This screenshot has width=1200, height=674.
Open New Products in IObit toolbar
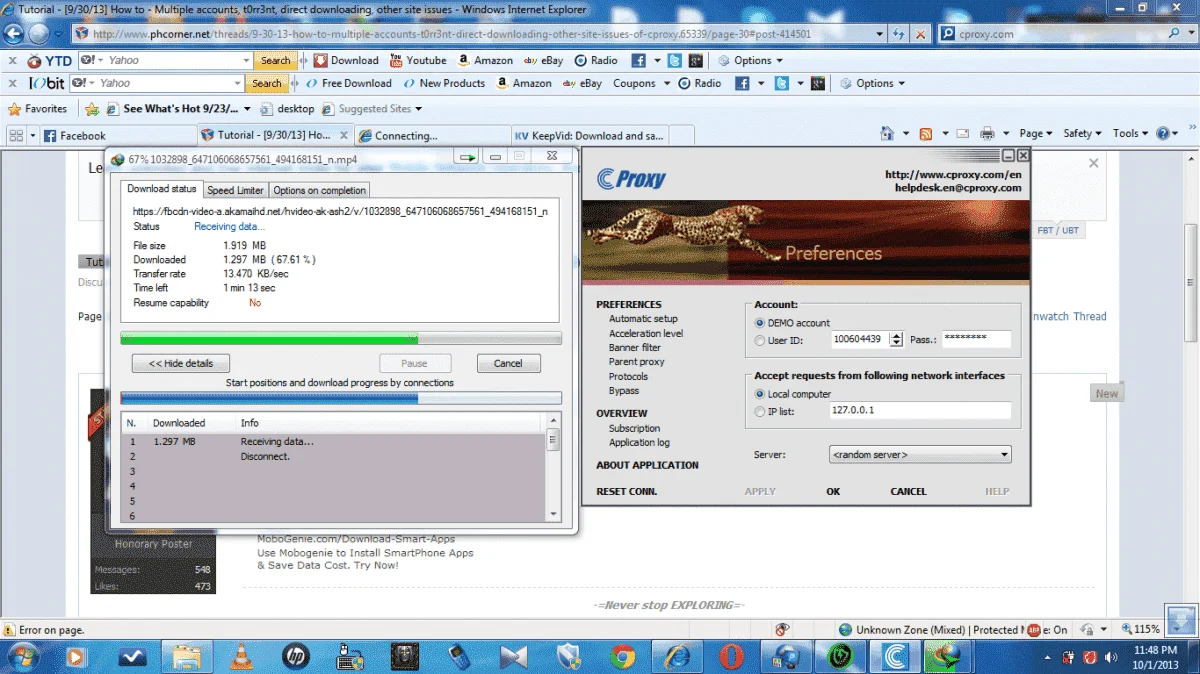pos(444,83)
